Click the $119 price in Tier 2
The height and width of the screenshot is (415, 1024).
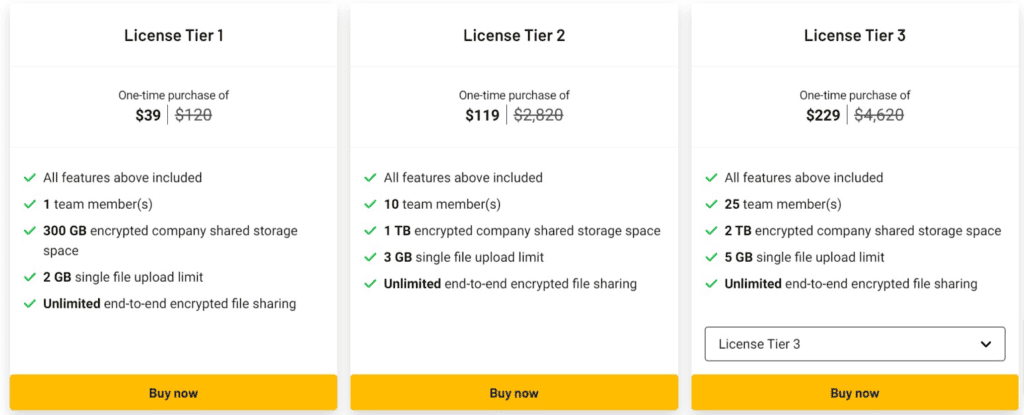(482, 115)
